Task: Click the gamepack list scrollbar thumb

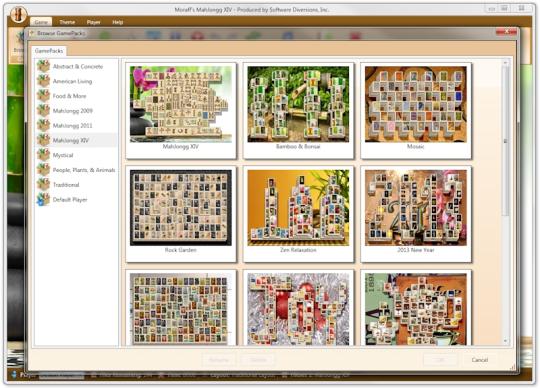Action: 505,141
